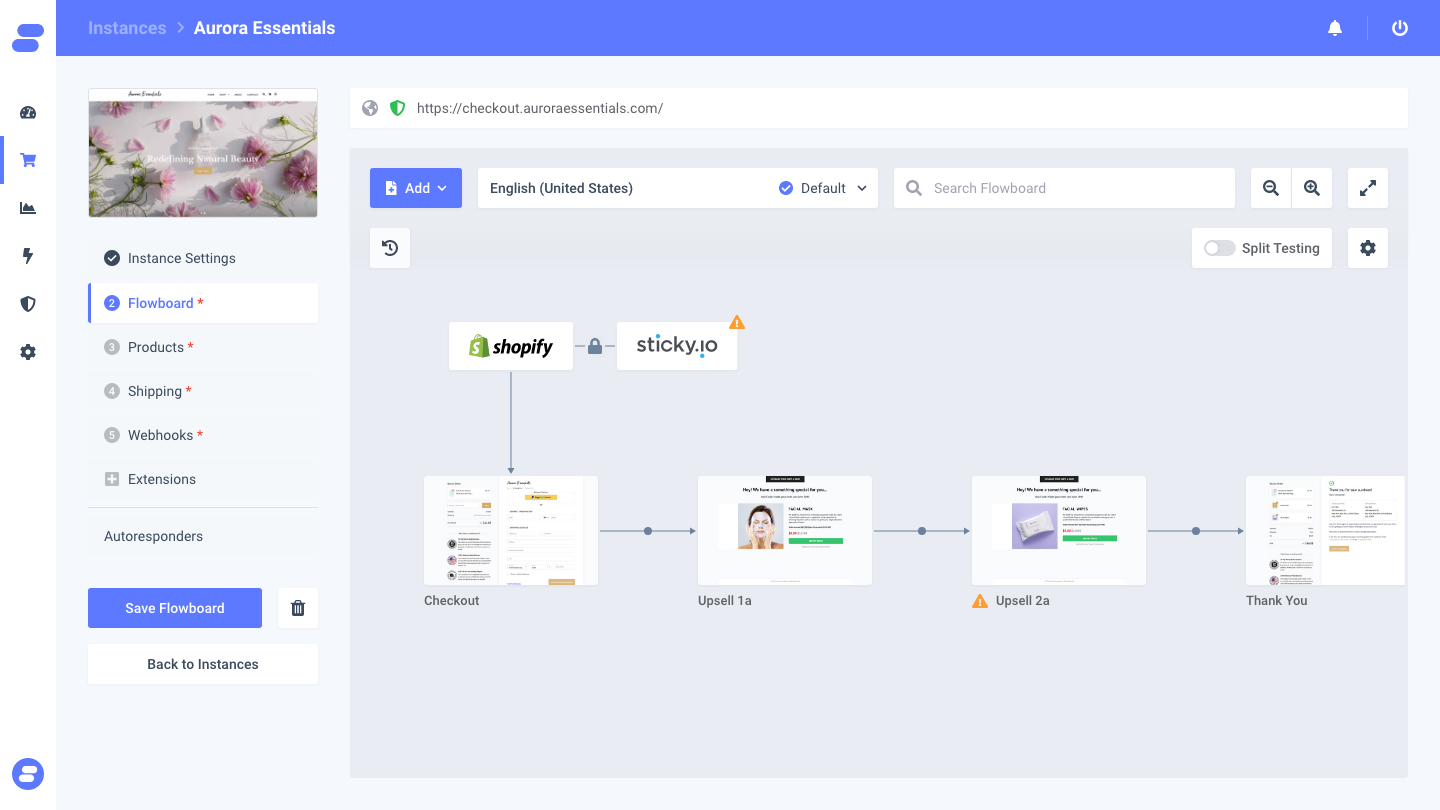
Task: Open the English (United States) language dropdown
Action: point(678,188)
